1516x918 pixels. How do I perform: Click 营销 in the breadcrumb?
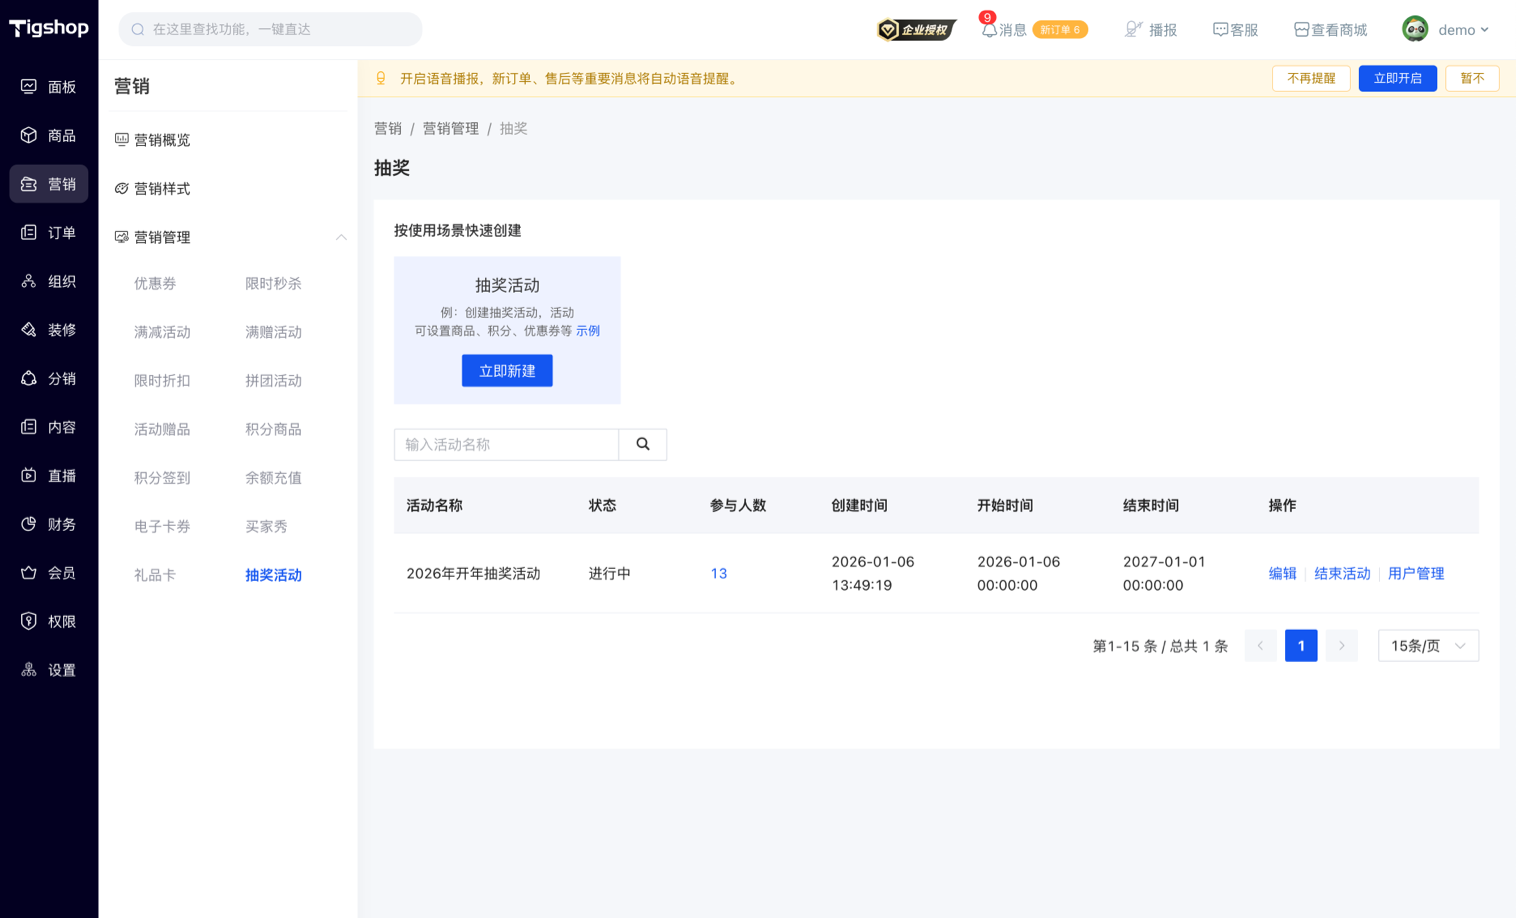pos(388,129)
